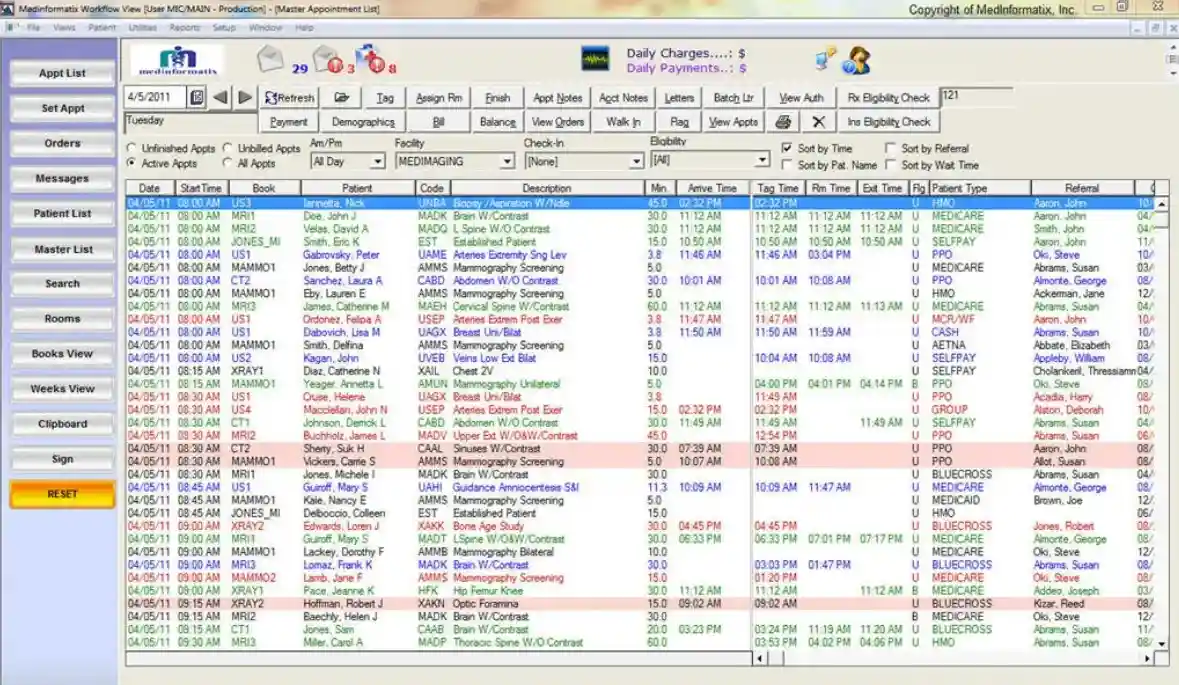Open the Reports menu
The height and width of the screenshot is (685, 1179).
183,27
